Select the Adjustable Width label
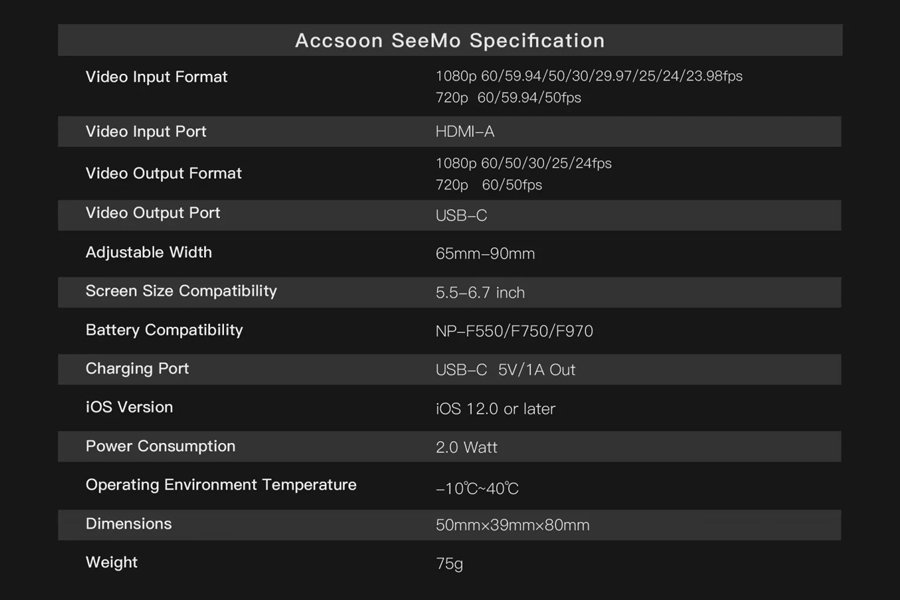Viewport: 900px width, 600px height. click(x=149, y=253)
